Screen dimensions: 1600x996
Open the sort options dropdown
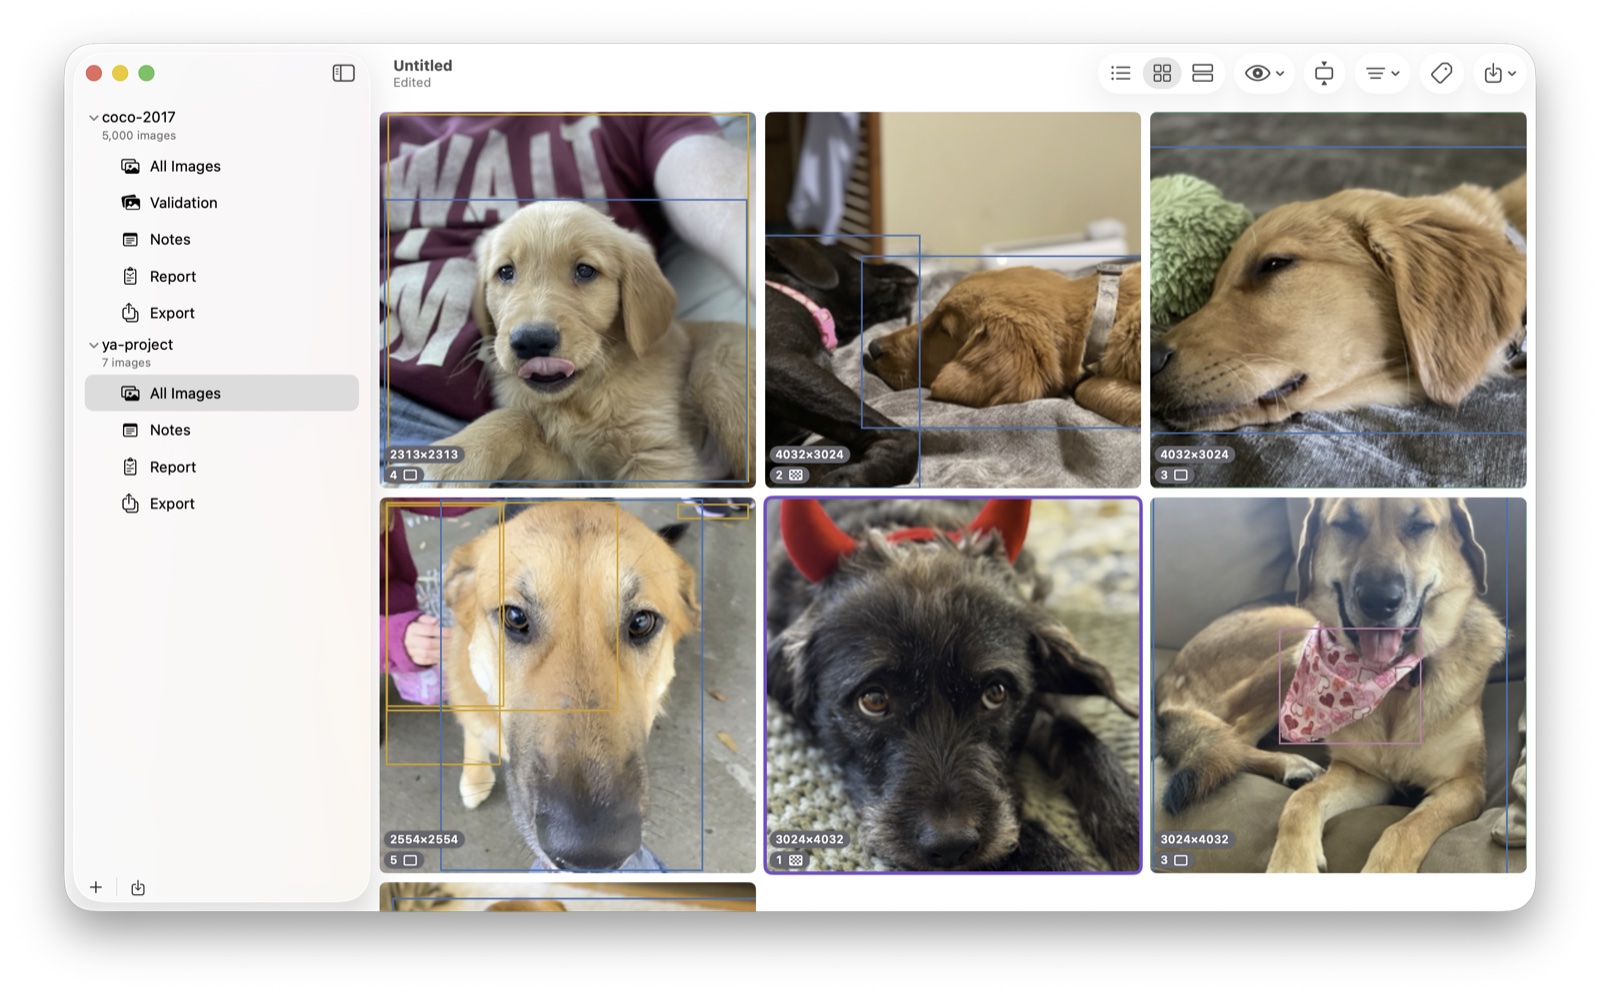tap(1382, 73)
